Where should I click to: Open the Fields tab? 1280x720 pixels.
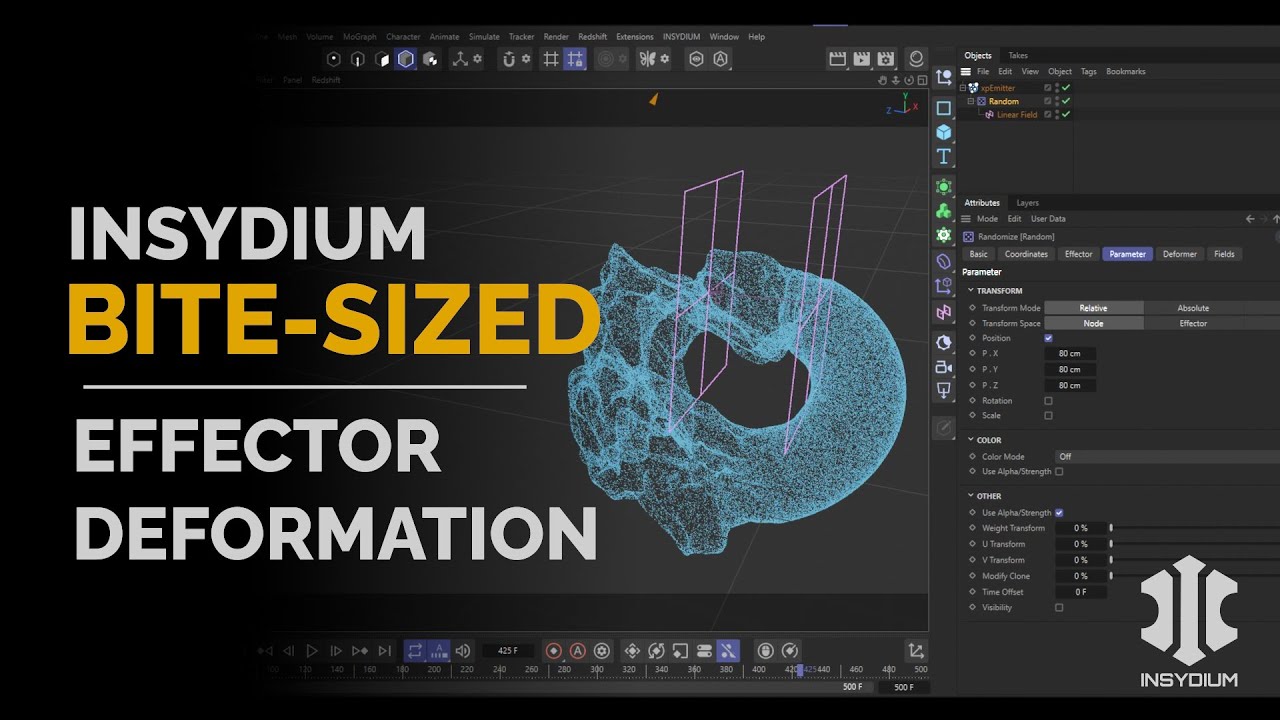click(x=1224, y=254)
